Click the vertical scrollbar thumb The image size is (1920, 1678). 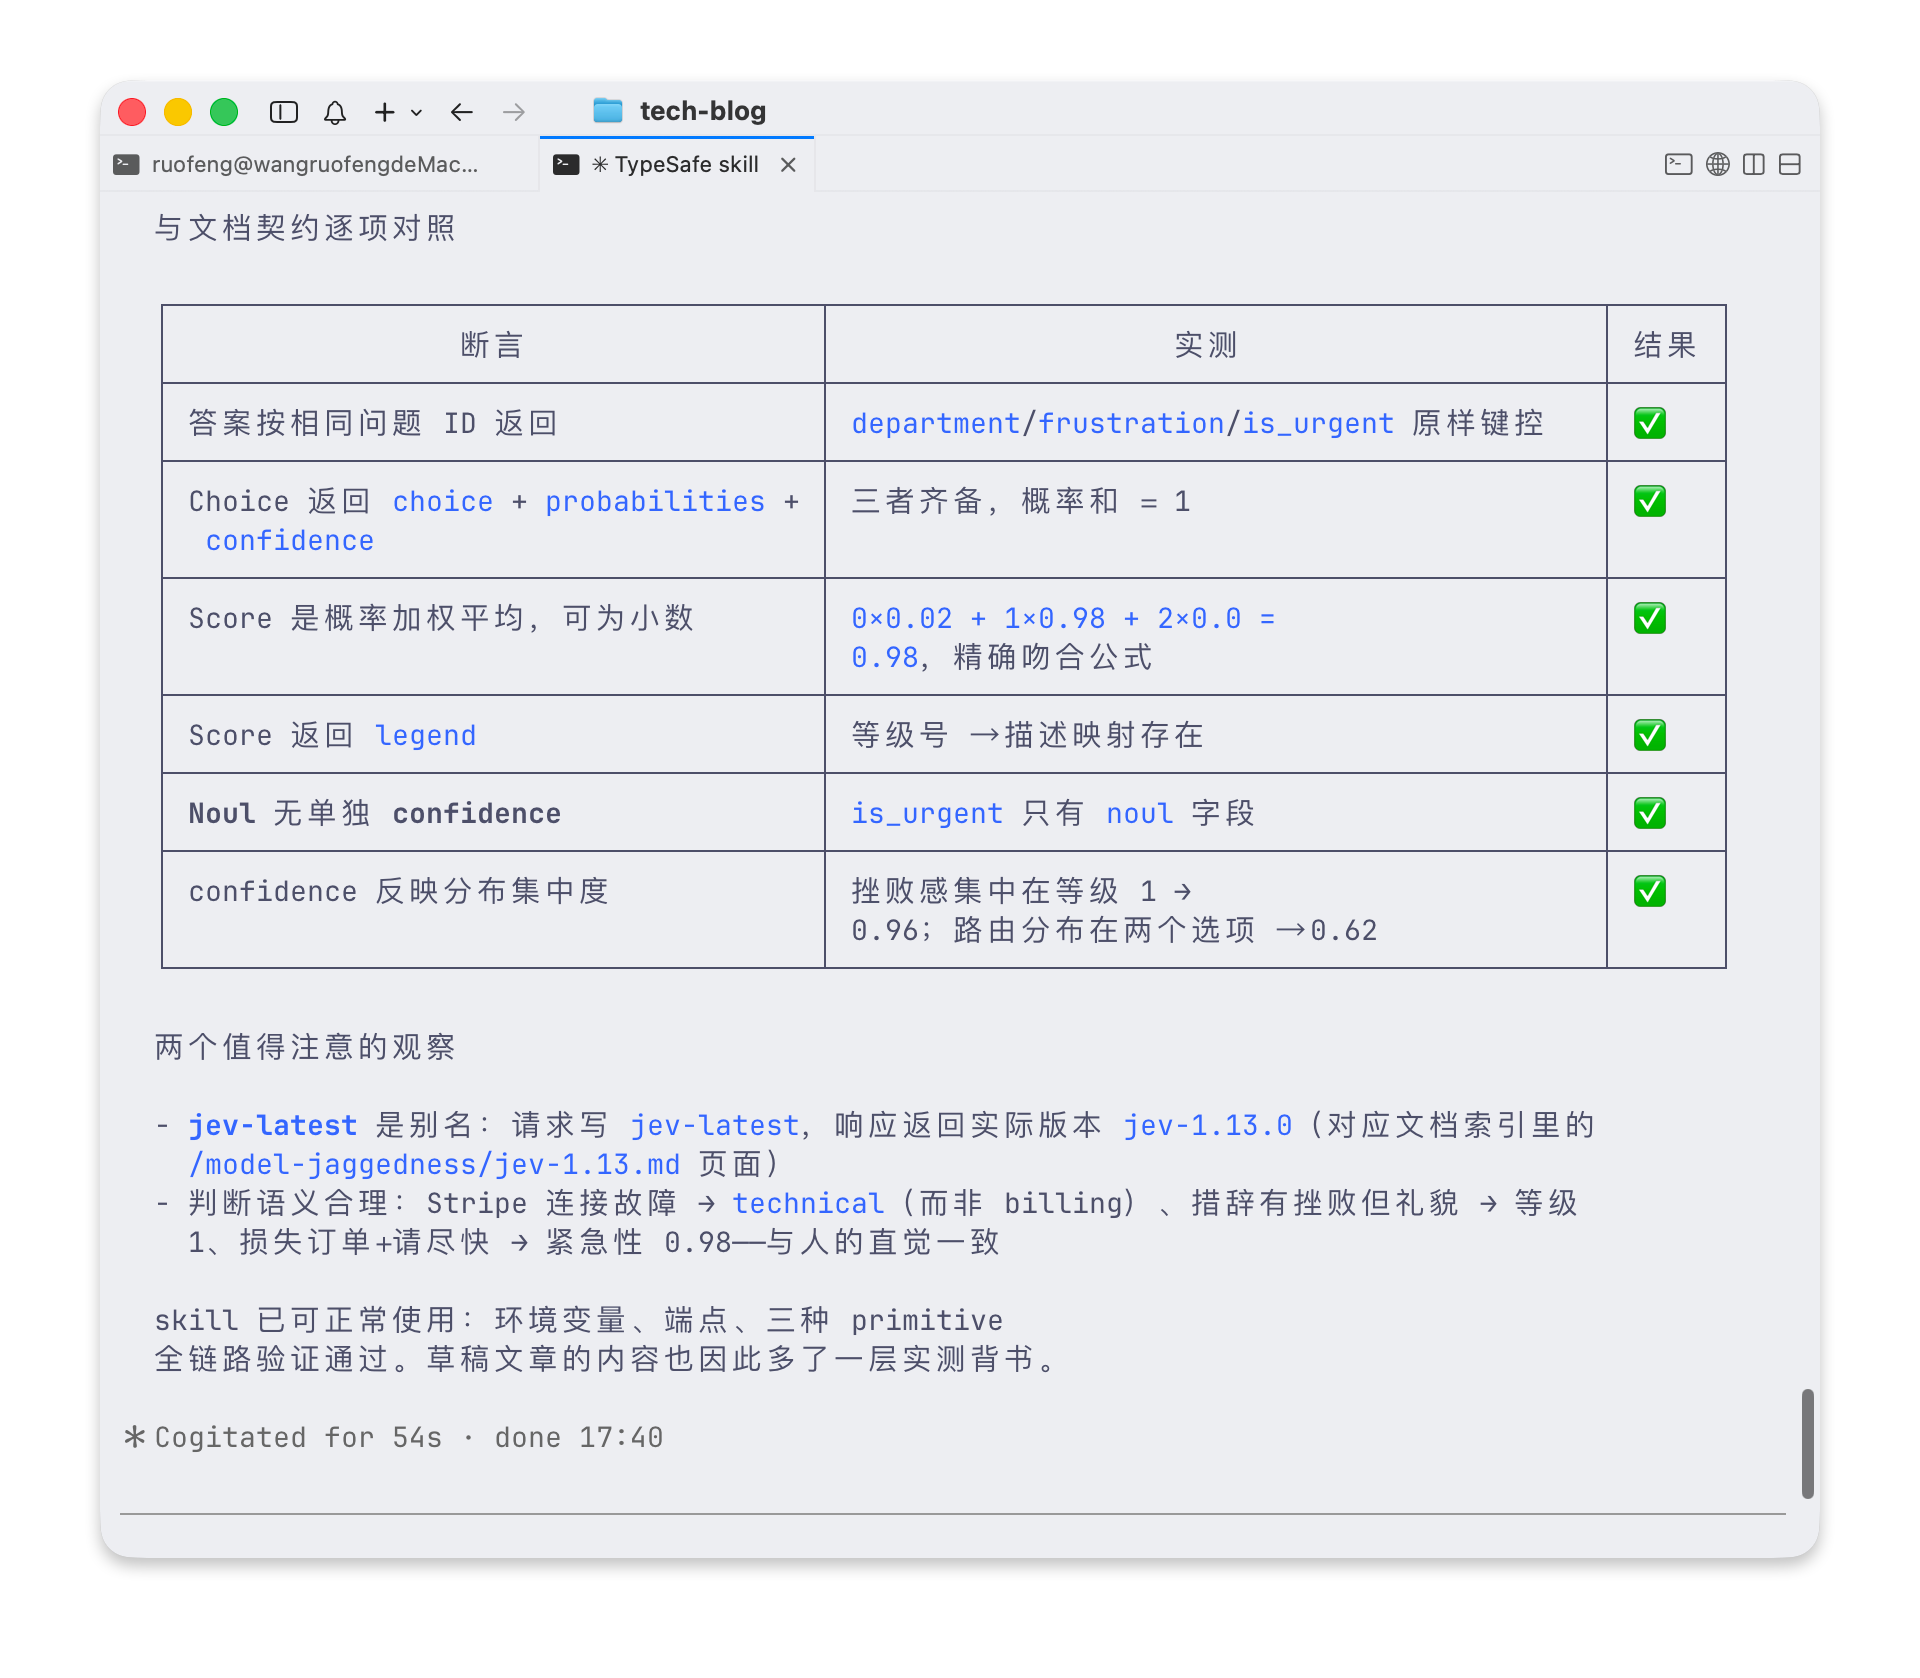(1808, 1443)
